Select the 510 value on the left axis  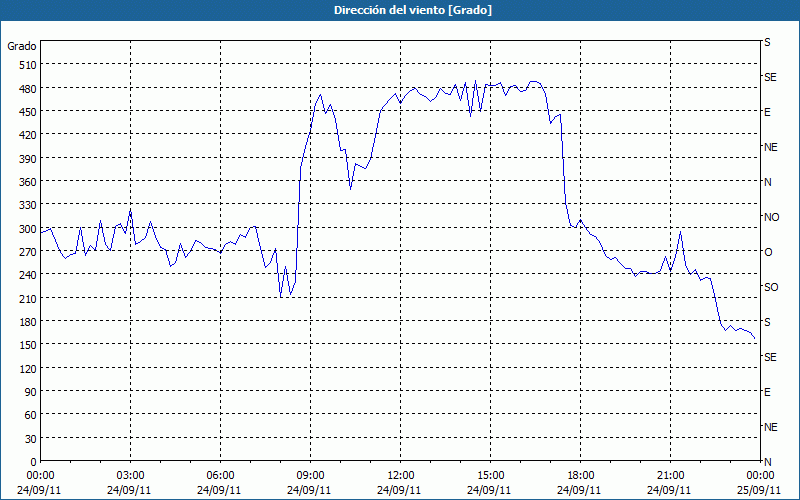coord(28,65)
